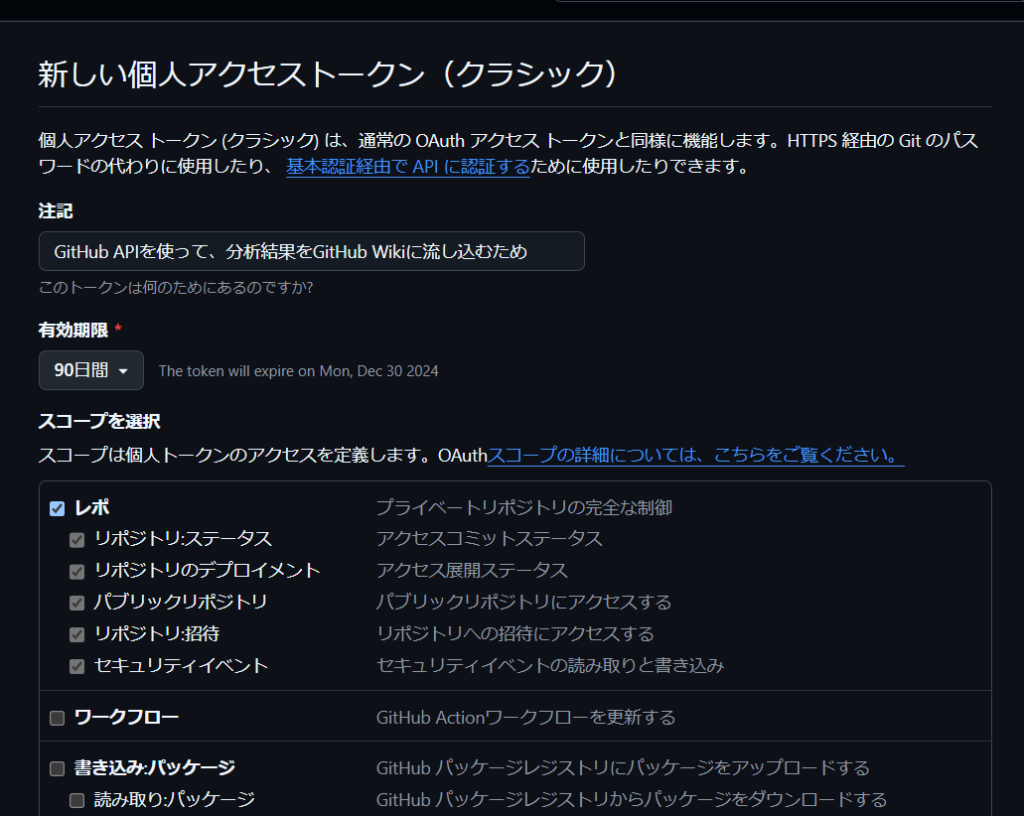Click the スコープを選択 heading
The height and width of the screenshot is (816, 1024).
coord(99,422)
